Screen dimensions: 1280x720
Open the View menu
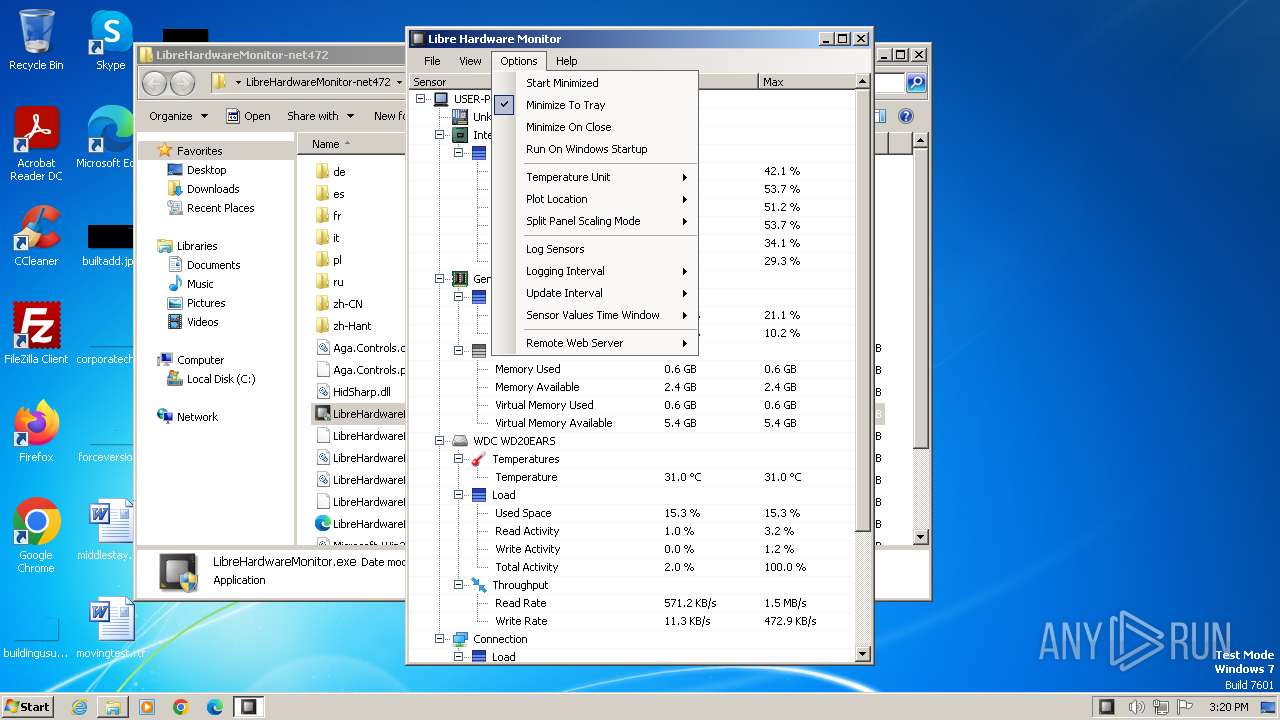(470, 61)
